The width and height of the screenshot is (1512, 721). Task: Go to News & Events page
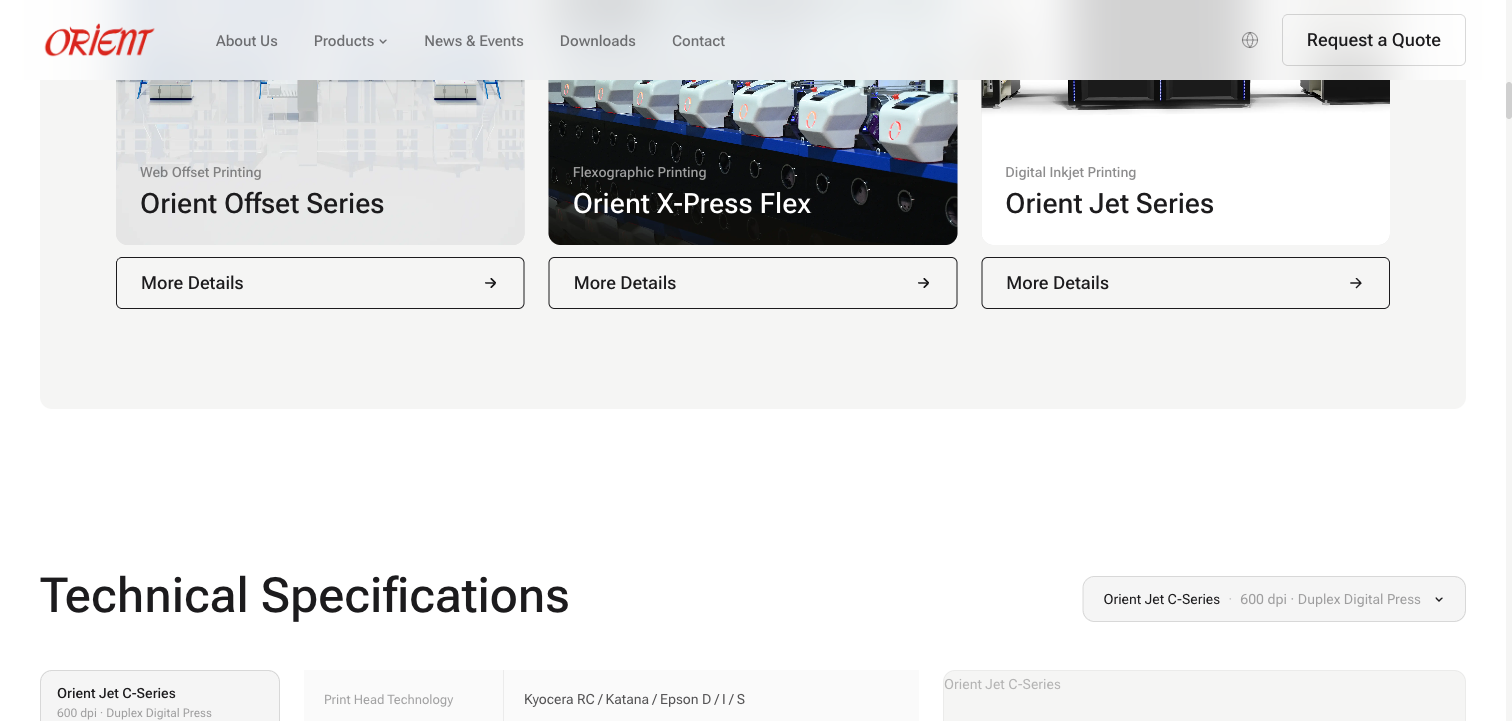pyautogui.click(x=473, y=41)
